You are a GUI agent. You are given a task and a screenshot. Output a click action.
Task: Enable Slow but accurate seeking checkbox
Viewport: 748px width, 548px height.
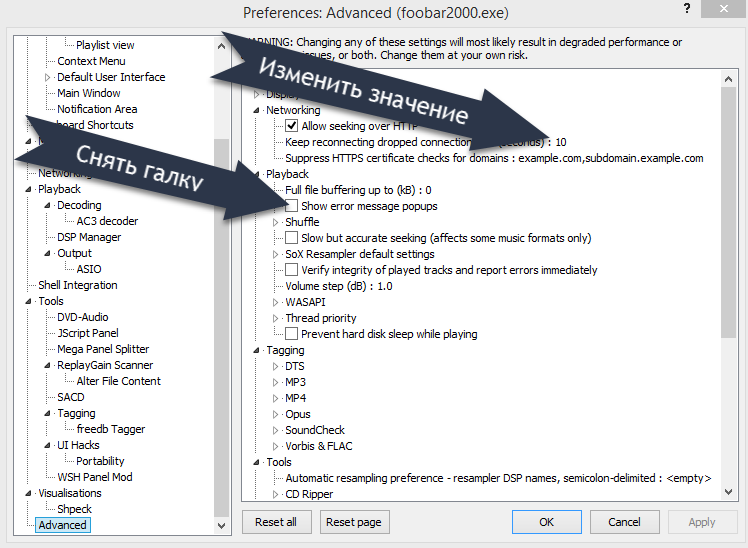click(292, 238)
